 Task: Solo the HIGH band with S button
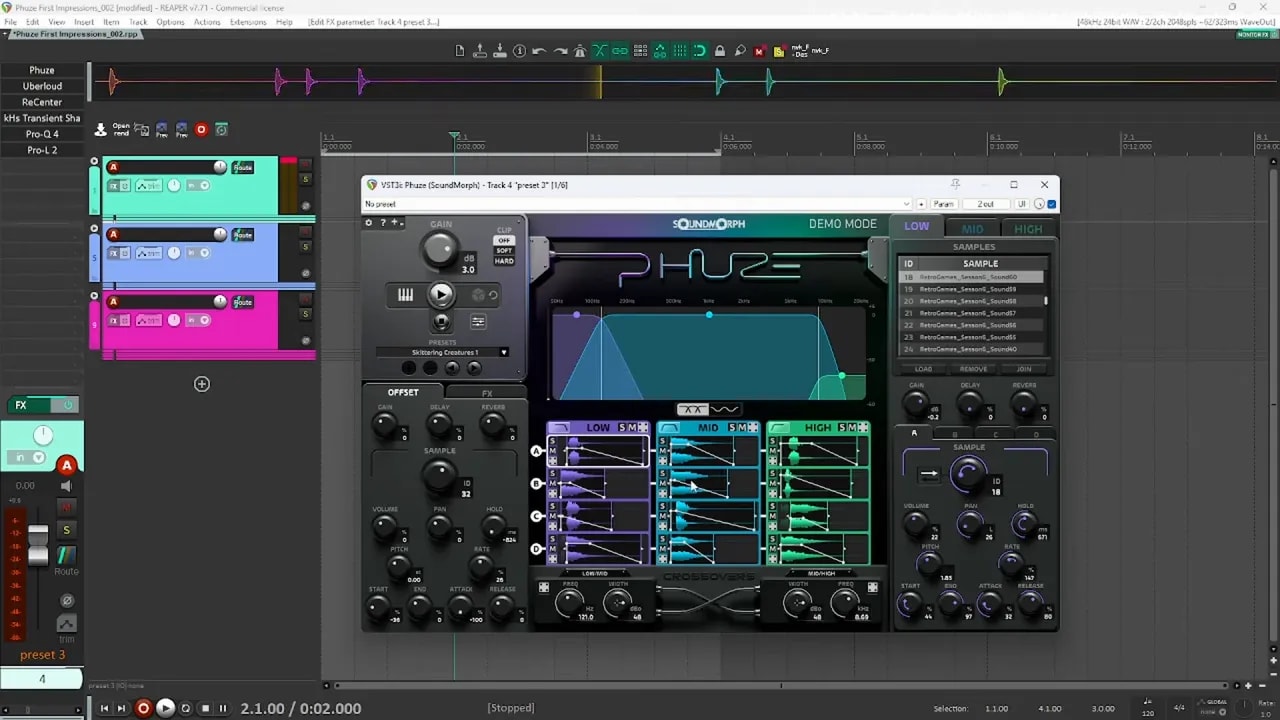click(x=841, y=428)
